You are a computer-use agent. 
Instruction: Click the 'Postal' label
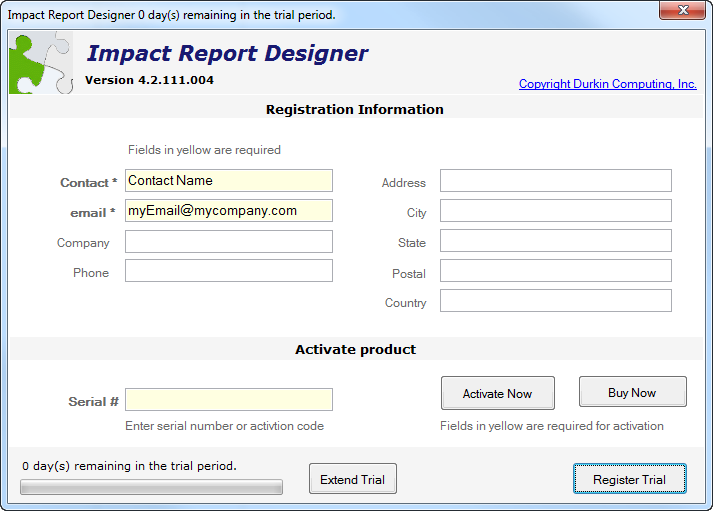pos(409,274)
